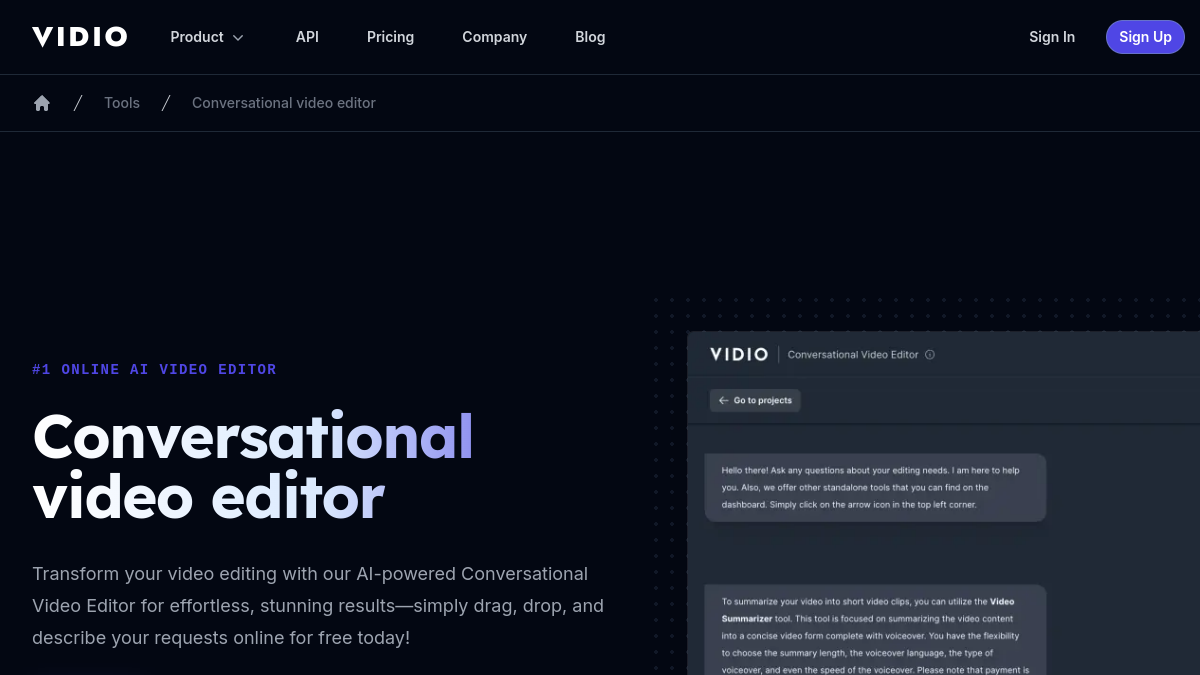
Task: Click the editor preview screenshot thumbnail
Action: point(943,503)
